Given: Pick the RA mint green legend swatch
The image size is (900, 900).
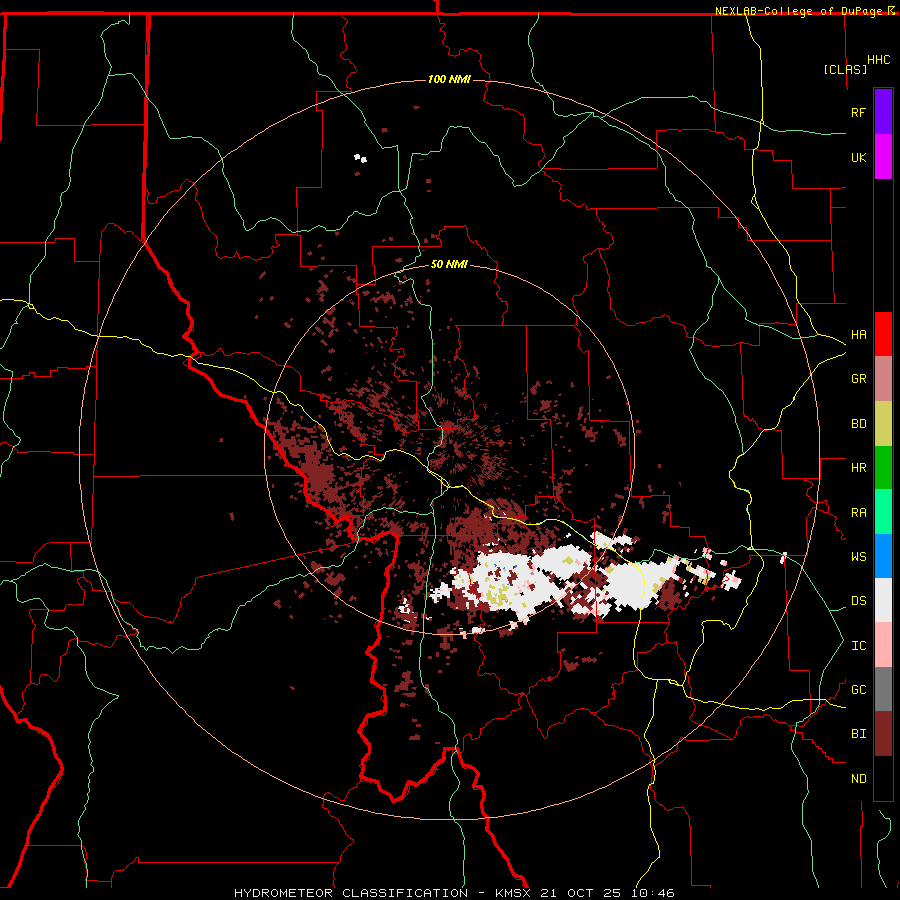Looking at the screenshot, I should click(x=883, y=512).
